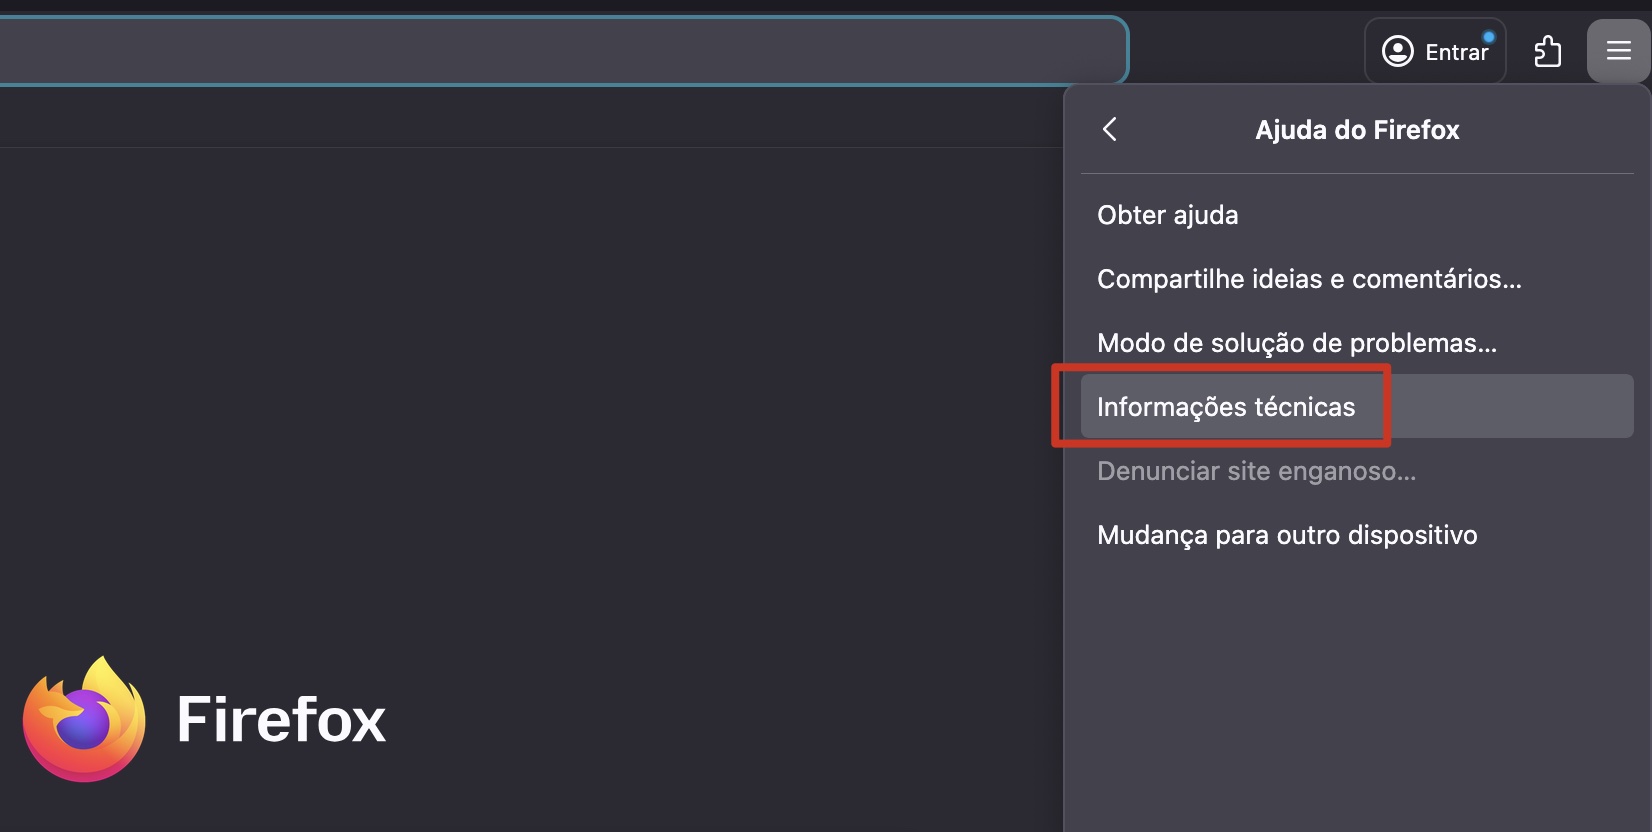The height and width of the screenshot is (832, 1652).
Task: Open Modo de solução de problemas…
Action: point(1357,343)
